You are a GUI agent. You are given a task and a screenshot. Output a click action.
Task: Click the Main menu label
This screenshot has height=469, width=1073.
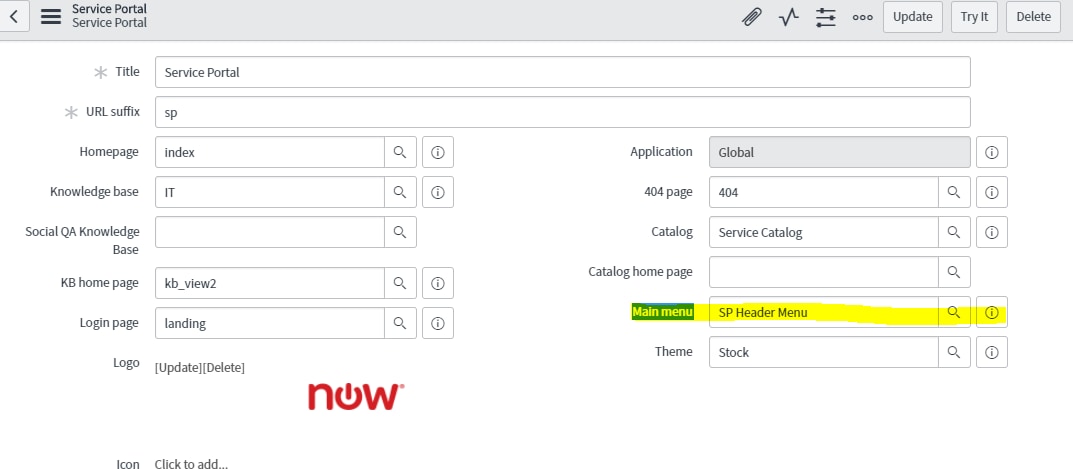point(662,312)
